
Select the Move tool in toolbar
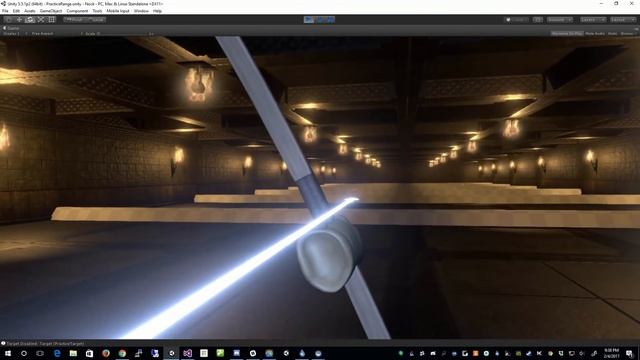[x=19, y=20]
